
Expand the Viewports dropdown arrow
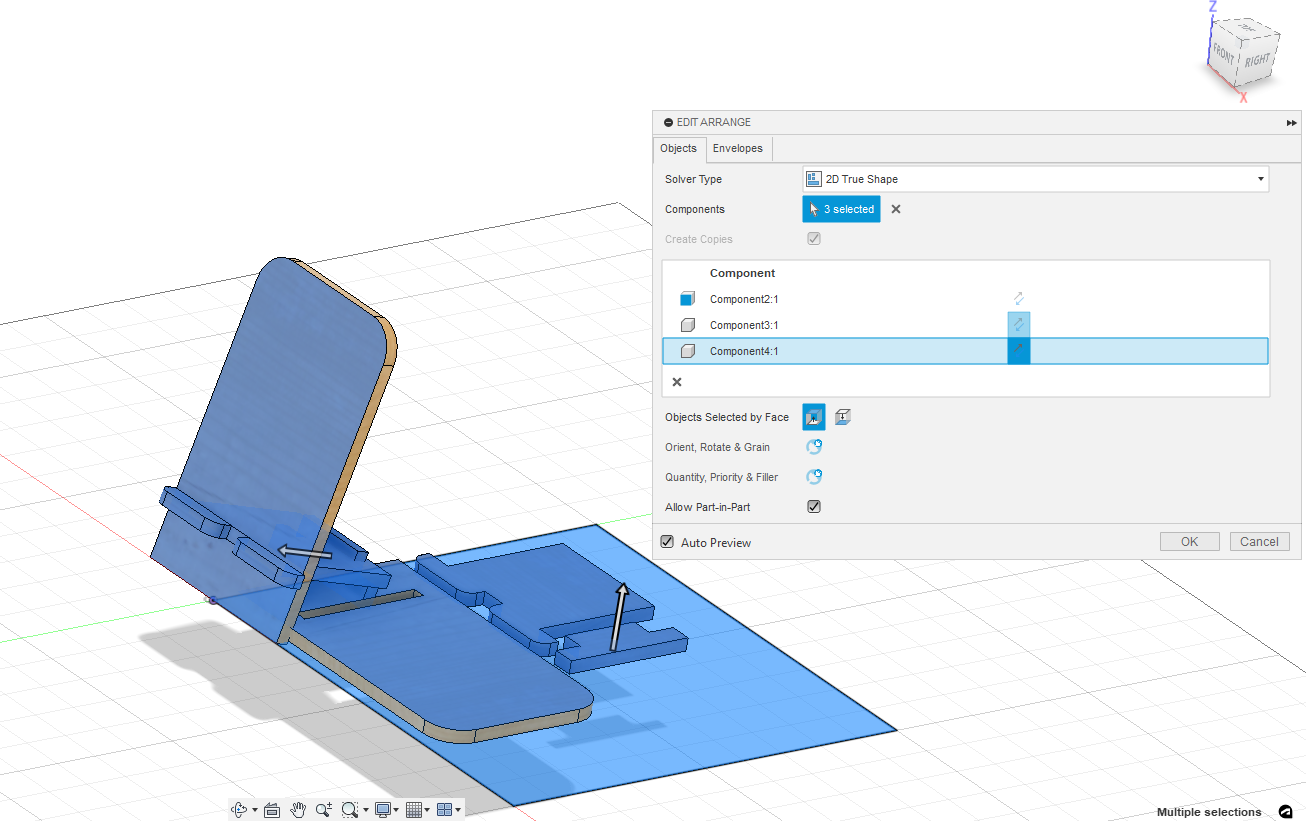[458, 810]
